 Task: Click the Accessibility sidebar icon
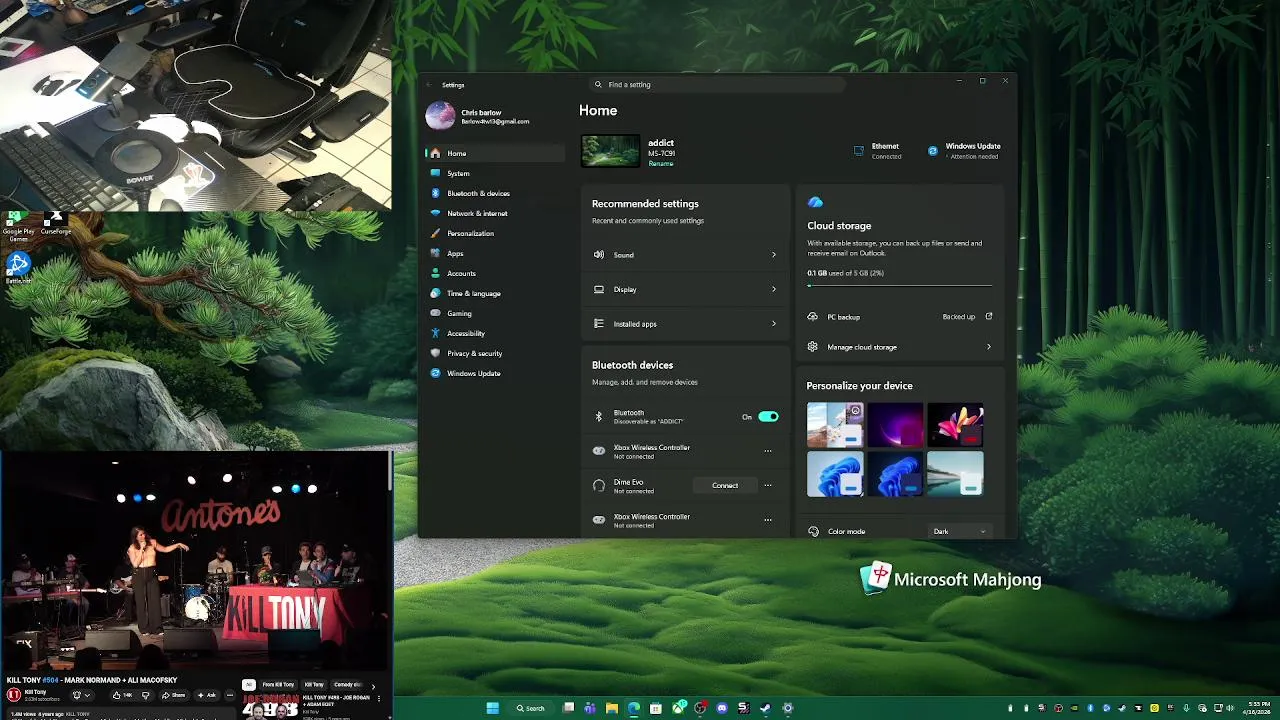coord(435,333)
